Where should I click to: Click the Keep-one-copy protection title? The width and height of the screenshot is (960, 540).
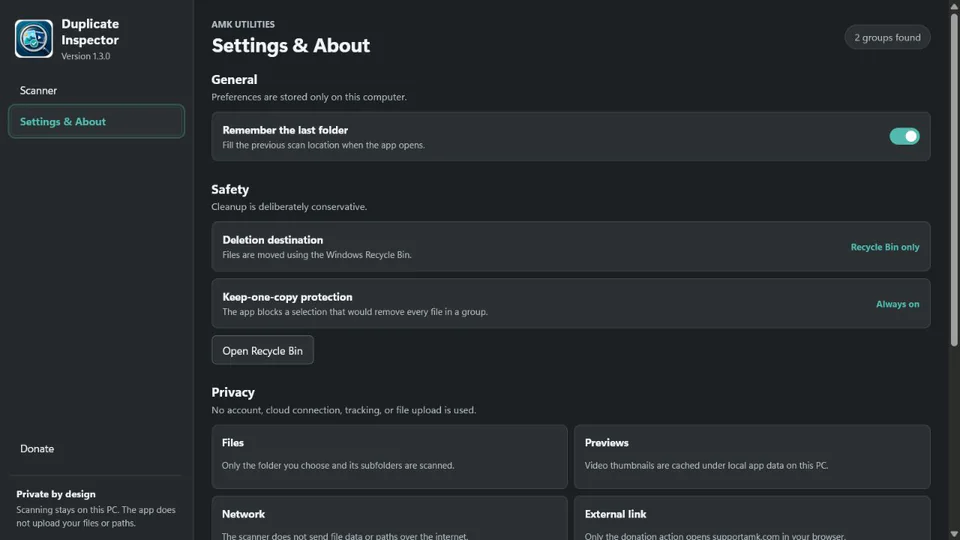pos(287,297)
